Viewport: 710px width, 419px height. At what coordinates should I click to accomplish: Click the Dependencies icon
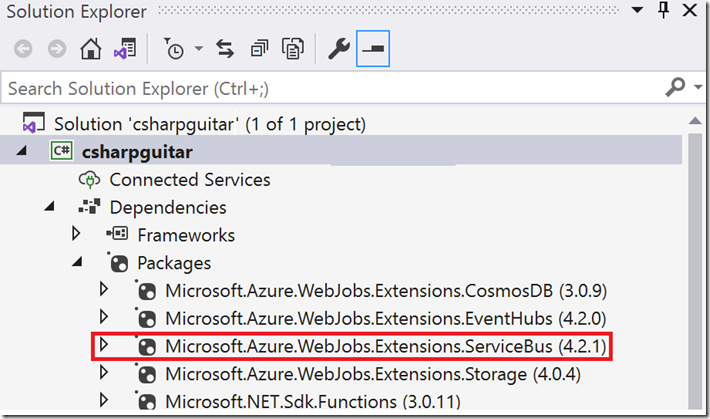(89, 207)
